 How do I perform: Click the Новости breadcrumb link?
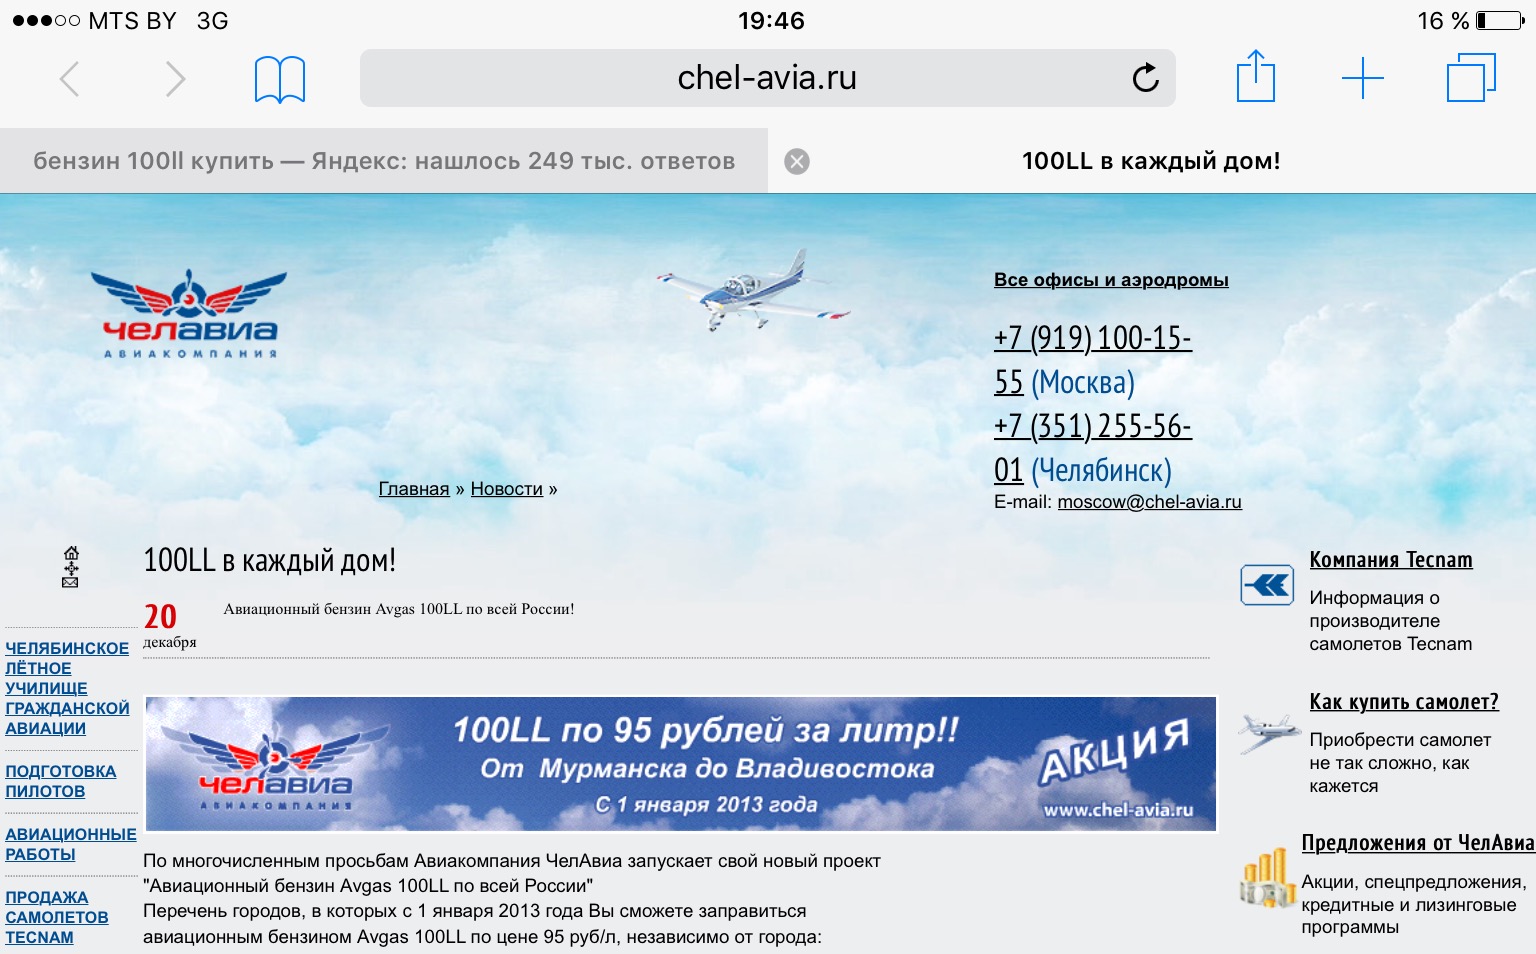(506, 489)
